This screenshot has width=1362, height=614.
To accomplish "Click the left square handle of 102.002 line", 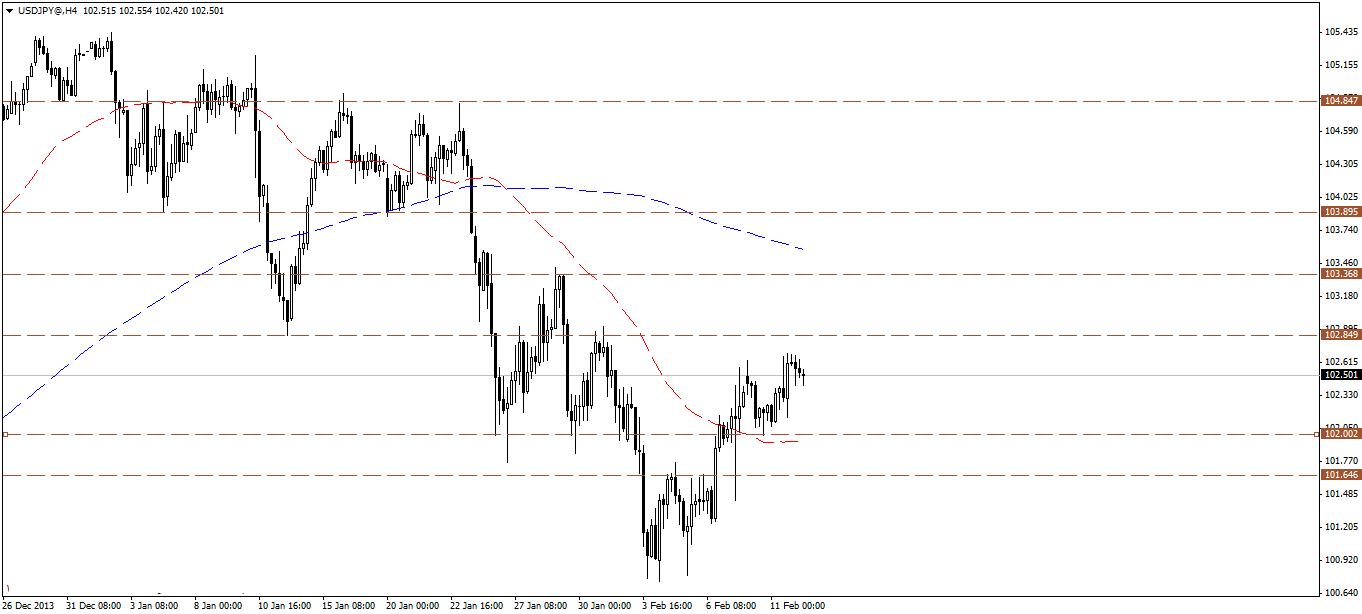I will pyautogui.click(x=5, y=434).
